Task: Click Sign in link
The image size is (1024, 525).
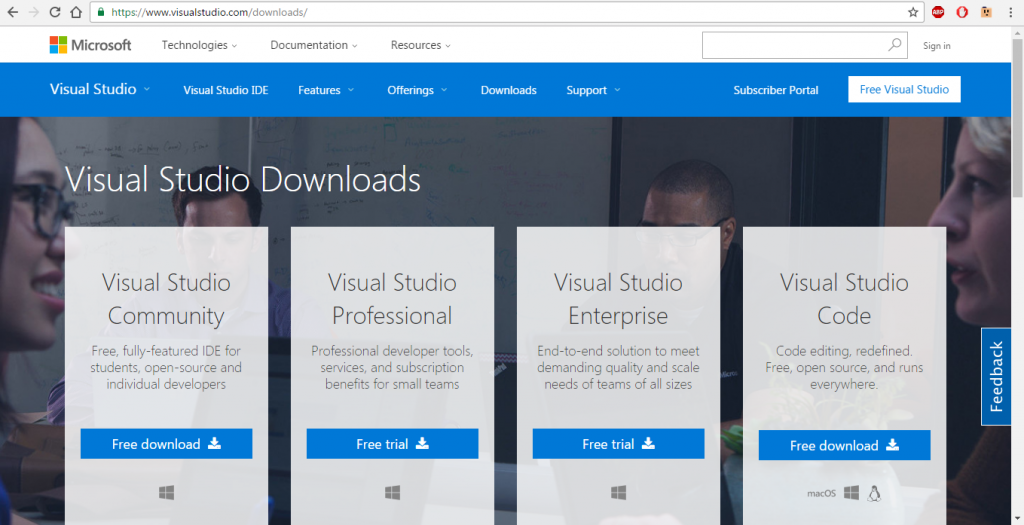Action: (936, 46)
